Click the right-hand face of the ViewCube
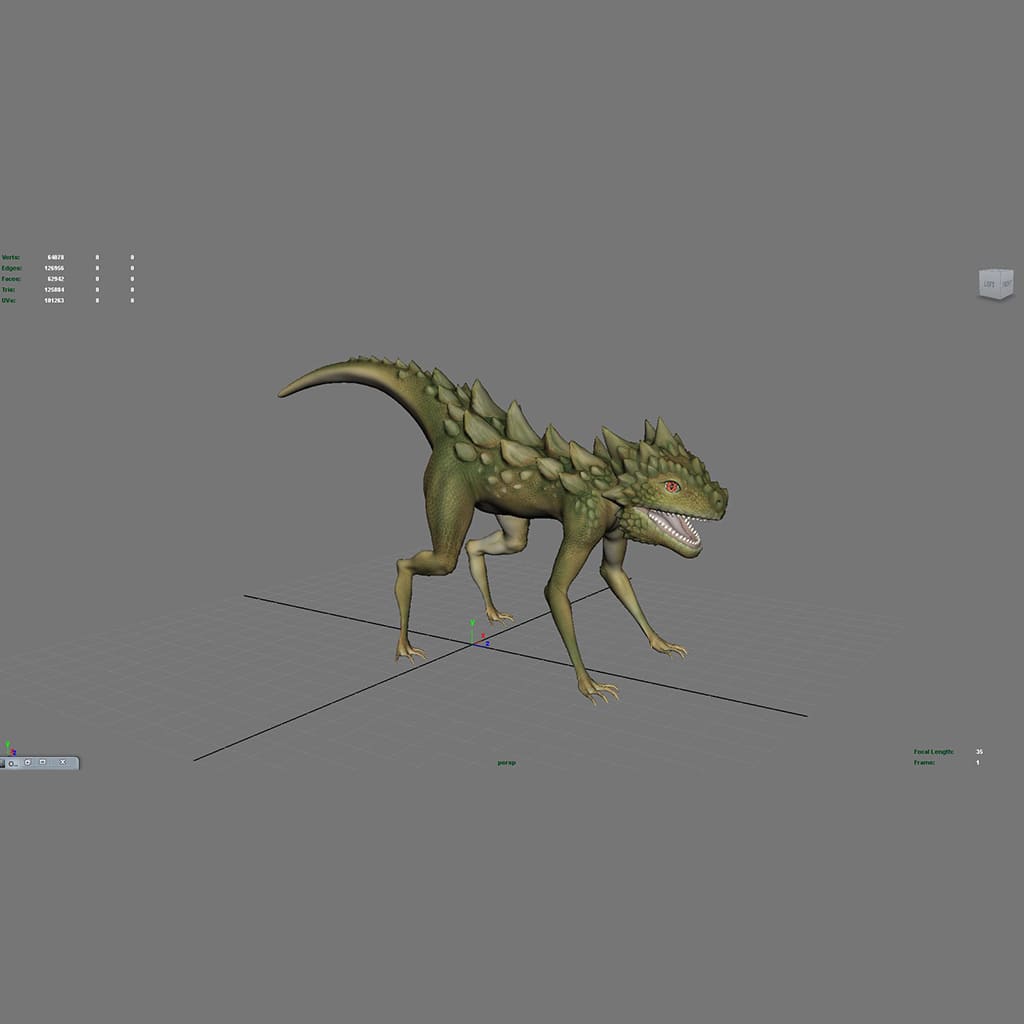 1006,286
